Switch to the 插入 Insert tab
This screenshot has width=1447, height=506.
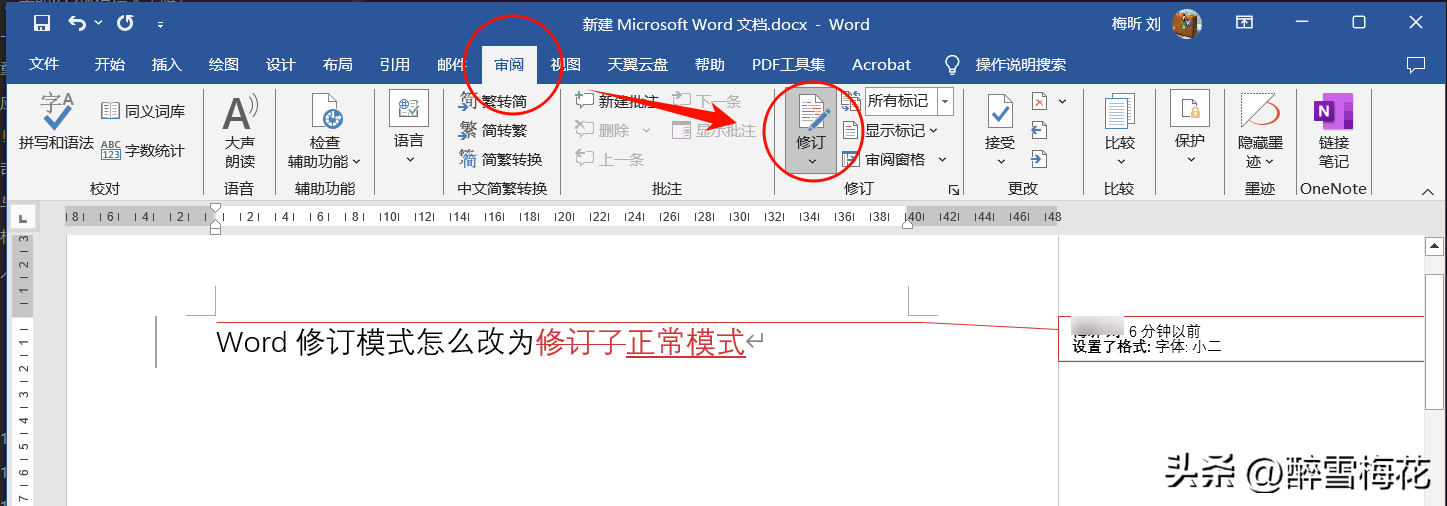pos(167,64)
